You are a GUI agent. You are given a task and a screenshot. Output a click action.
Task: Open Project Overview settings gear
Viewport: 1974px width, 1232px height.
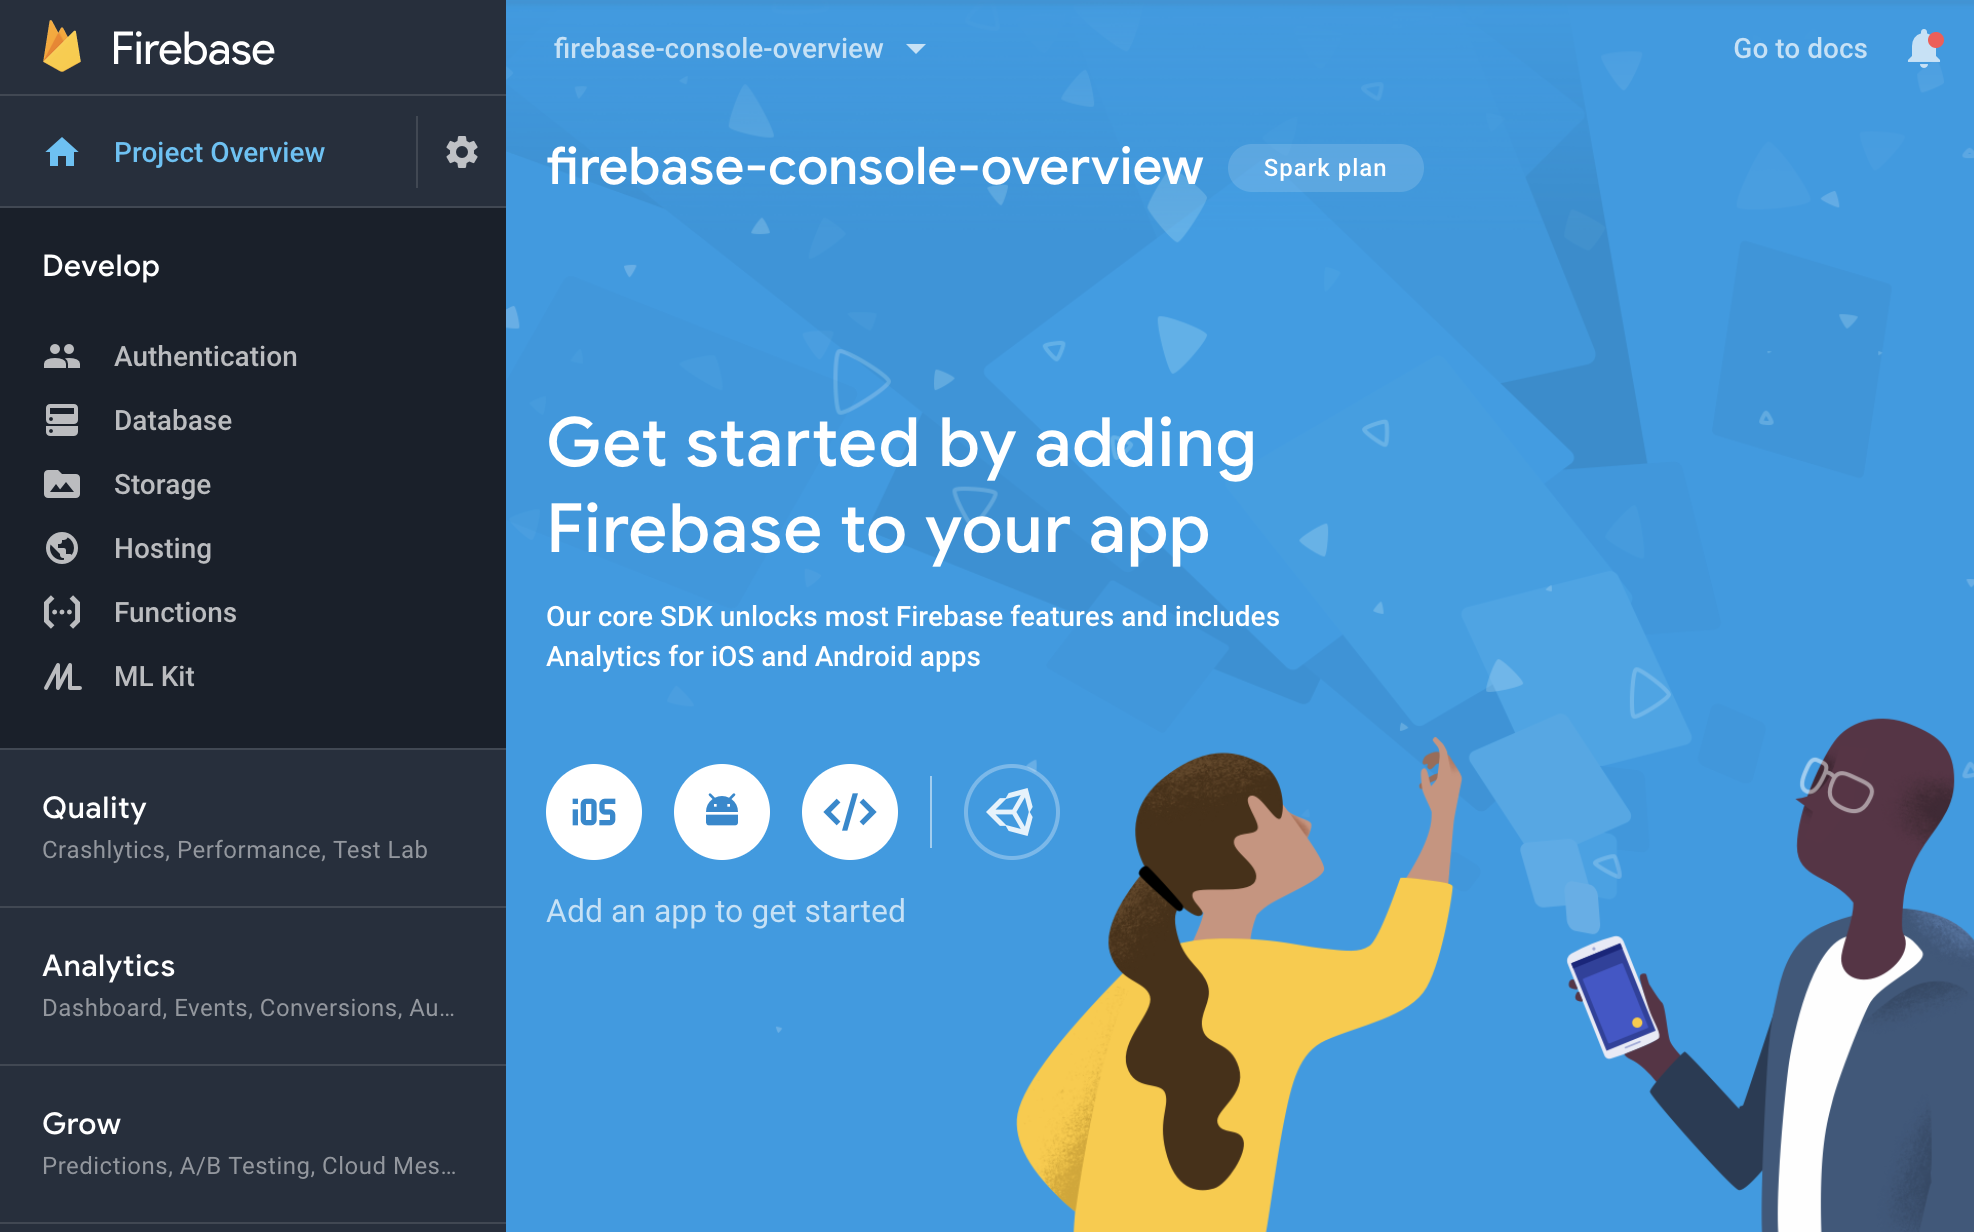click(x=461, y=150)
